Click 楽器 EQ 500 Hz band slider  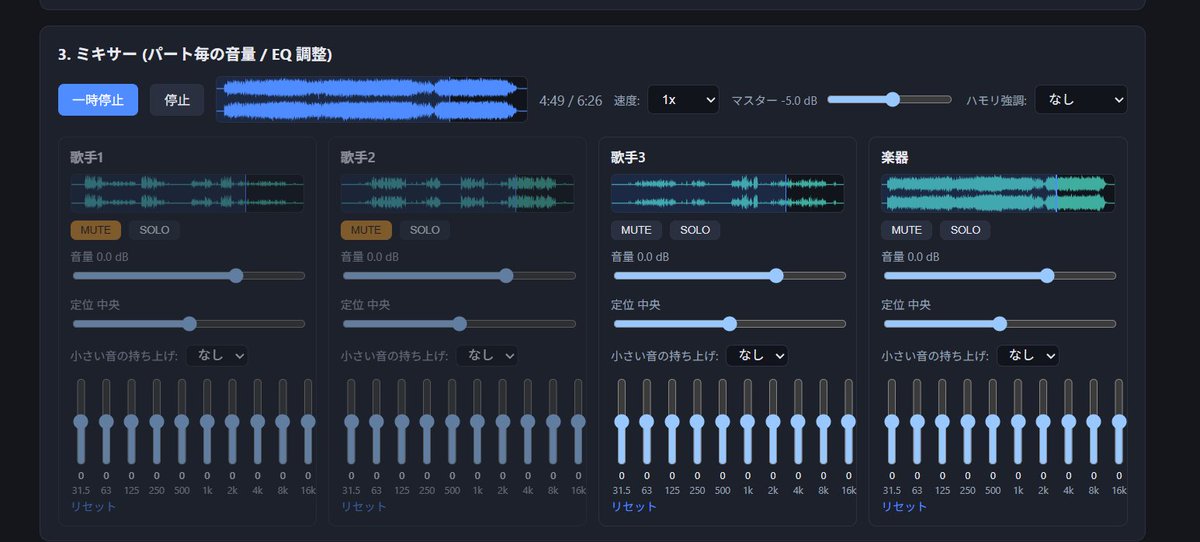click(992, 422)
